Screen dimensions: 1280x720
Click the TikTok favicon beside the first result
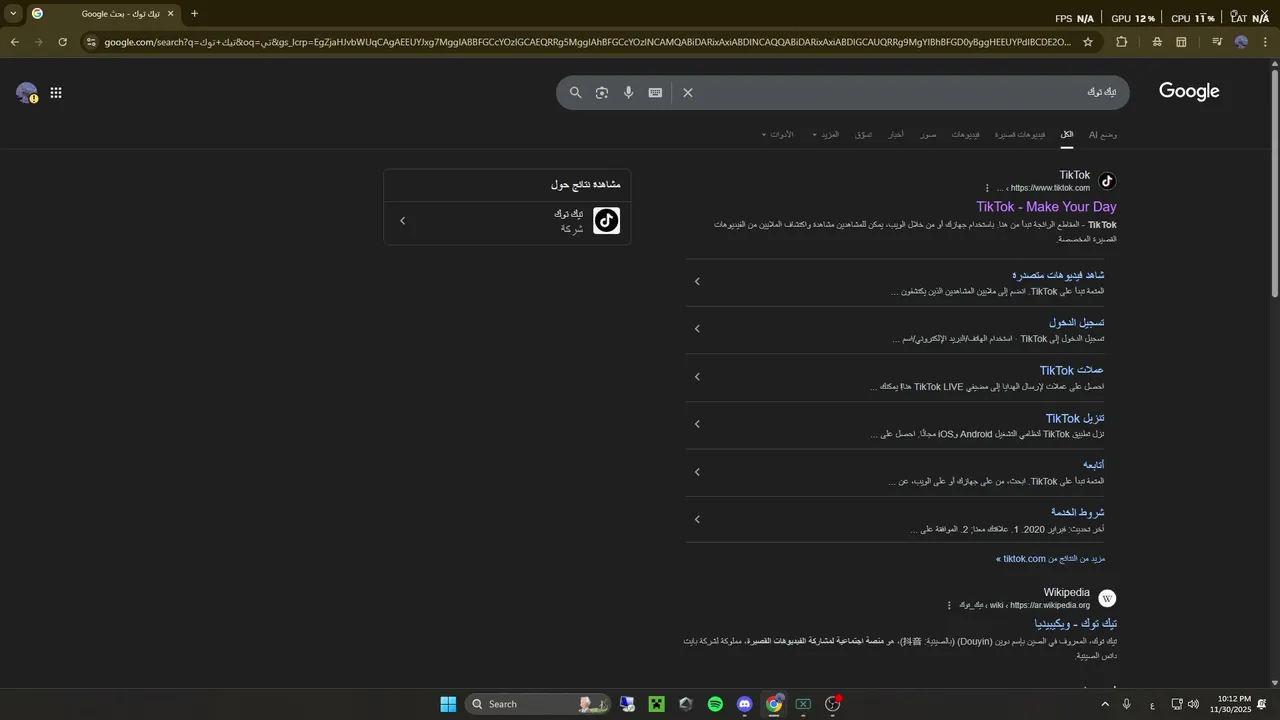click(x=1107, y=181)
